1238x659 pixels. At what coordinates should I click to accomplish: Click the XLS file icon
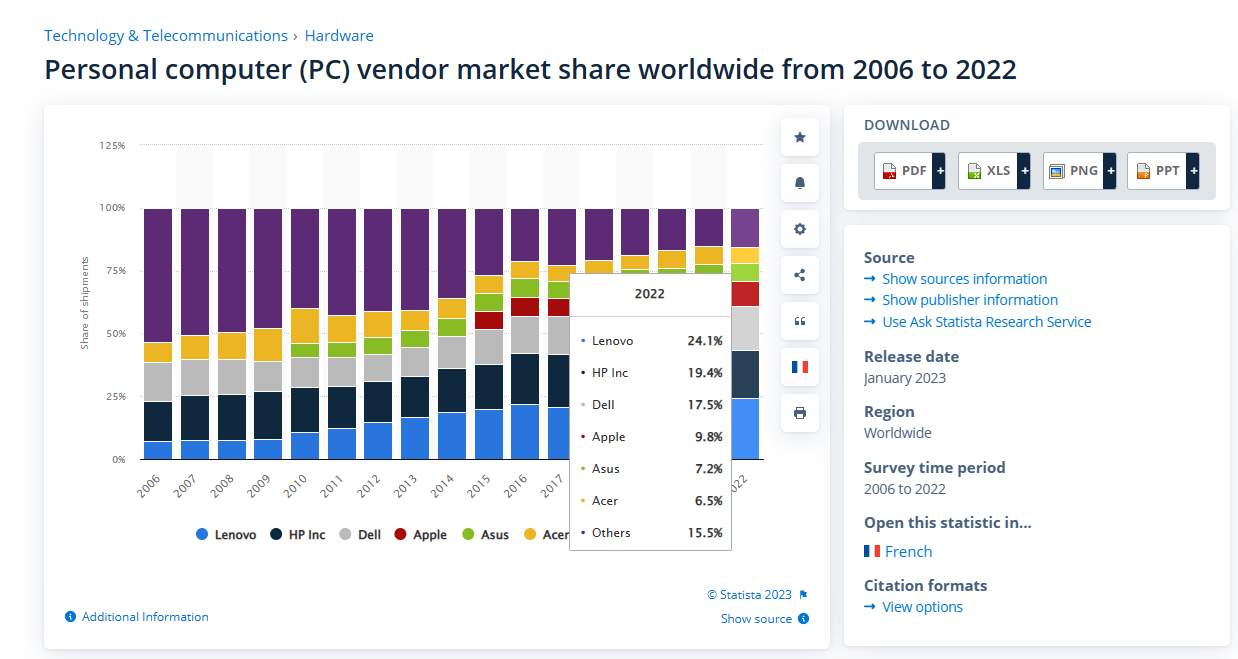[974, 171]
